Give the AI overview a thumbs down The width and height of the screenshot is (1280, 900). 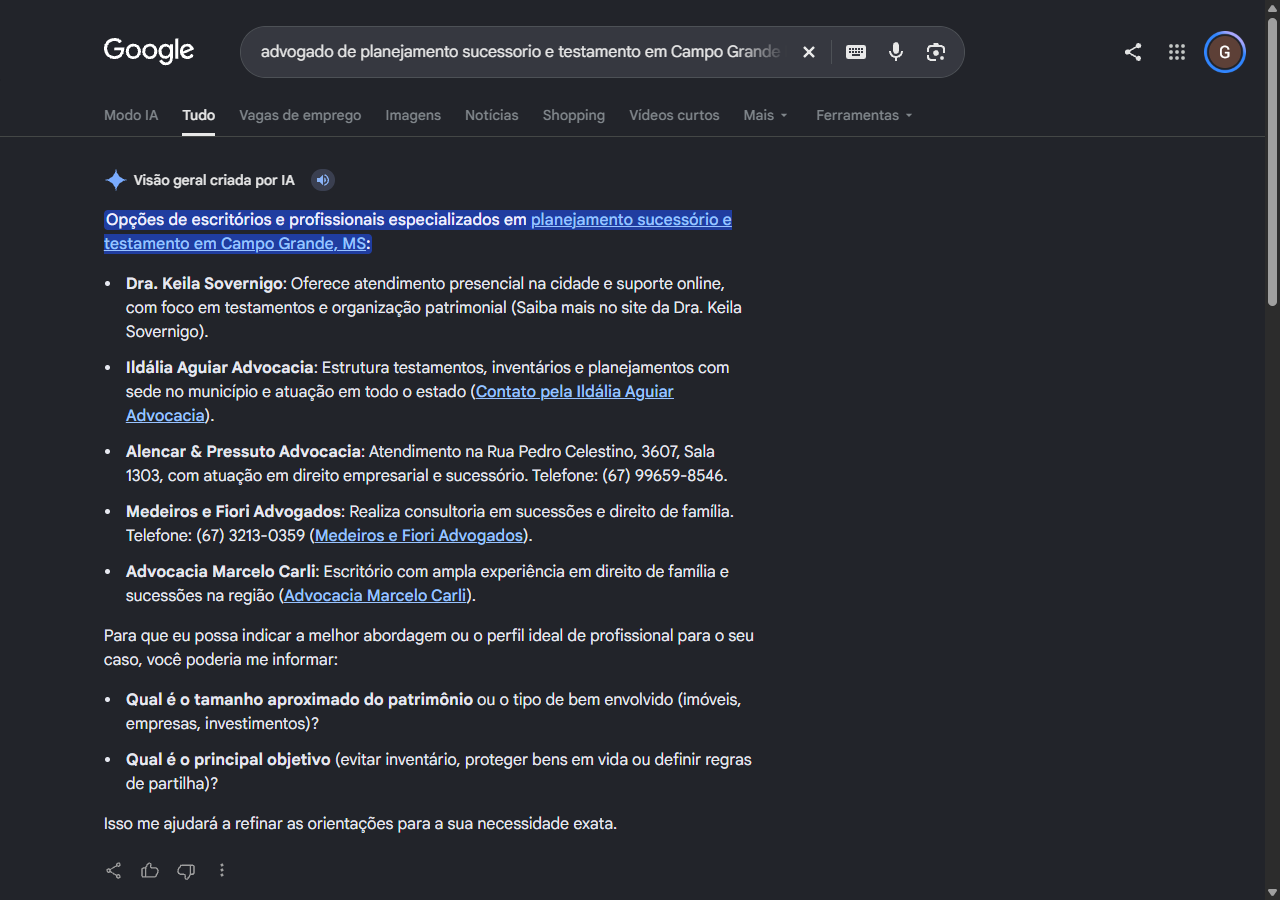186,870
